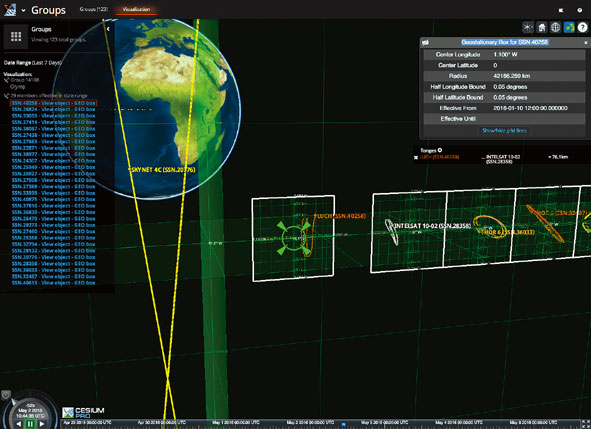Image resolution: width=591 pixels, height=429 pixels.
Task: Collapse the left Groups side panel arrow
Action: coord(108,29)
